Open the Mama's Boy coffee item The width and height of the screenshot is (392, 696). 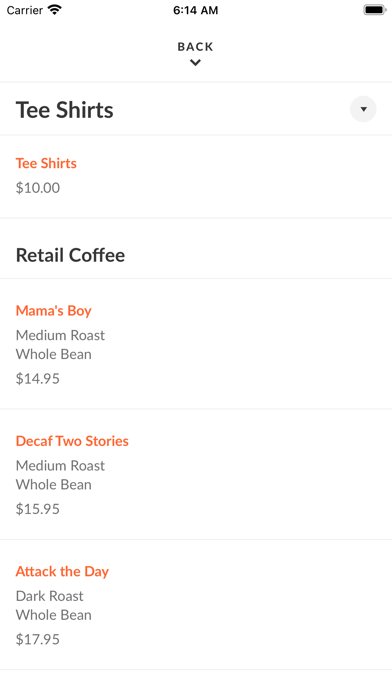pos(54,311)
